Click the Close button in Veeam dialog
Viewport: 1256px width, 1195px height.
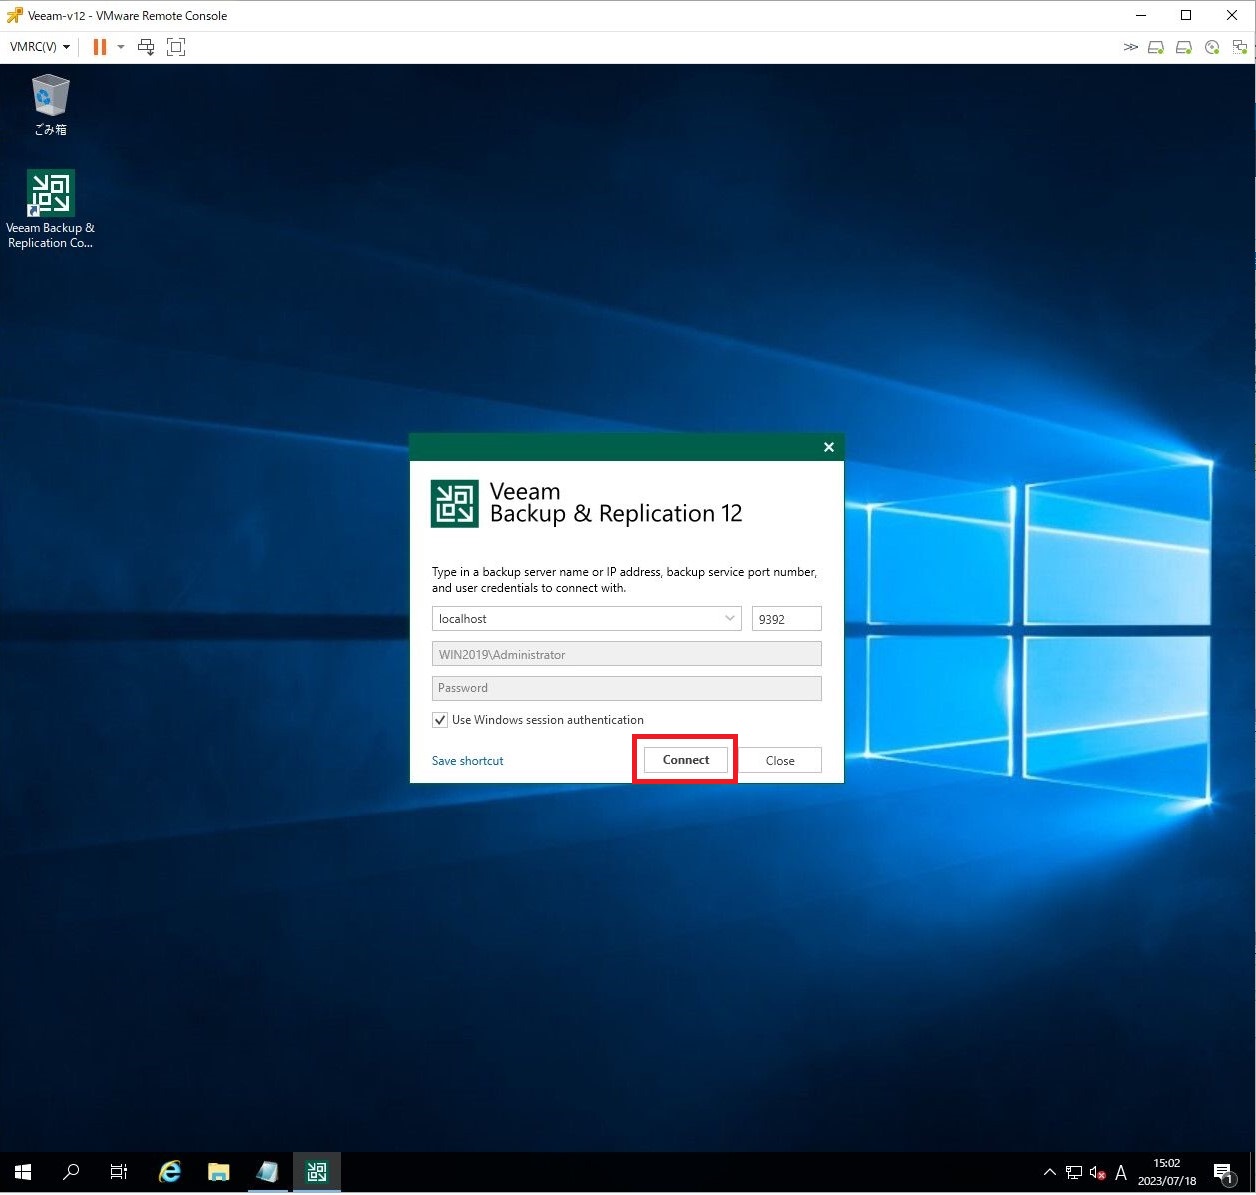780,761
